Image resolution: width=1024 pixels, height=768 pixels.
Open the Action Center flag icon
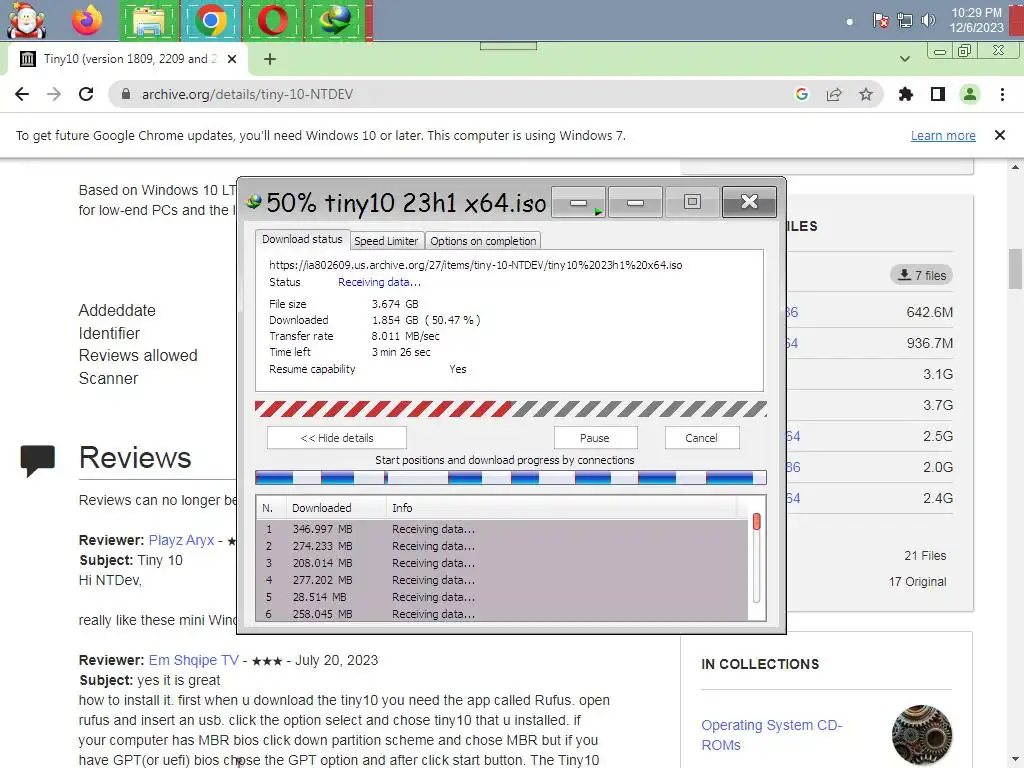pos(880,20)
